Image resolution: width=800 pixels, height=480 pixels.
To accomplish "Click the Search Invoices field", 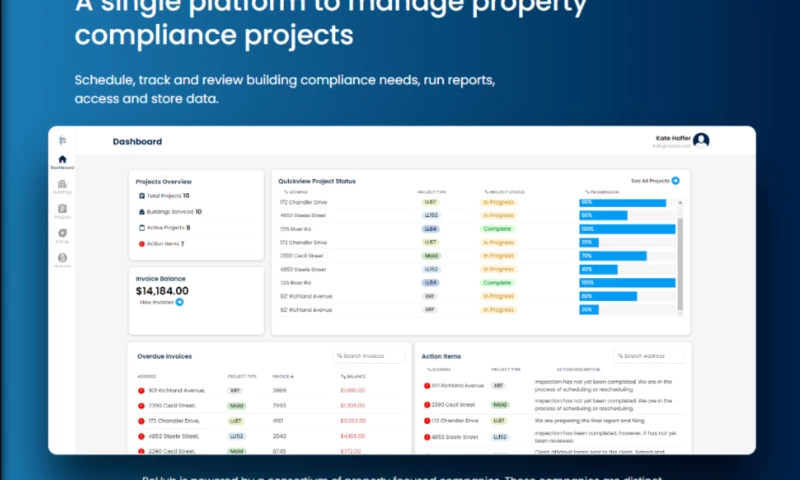I will pyautogui.click(x=368, y=356).
